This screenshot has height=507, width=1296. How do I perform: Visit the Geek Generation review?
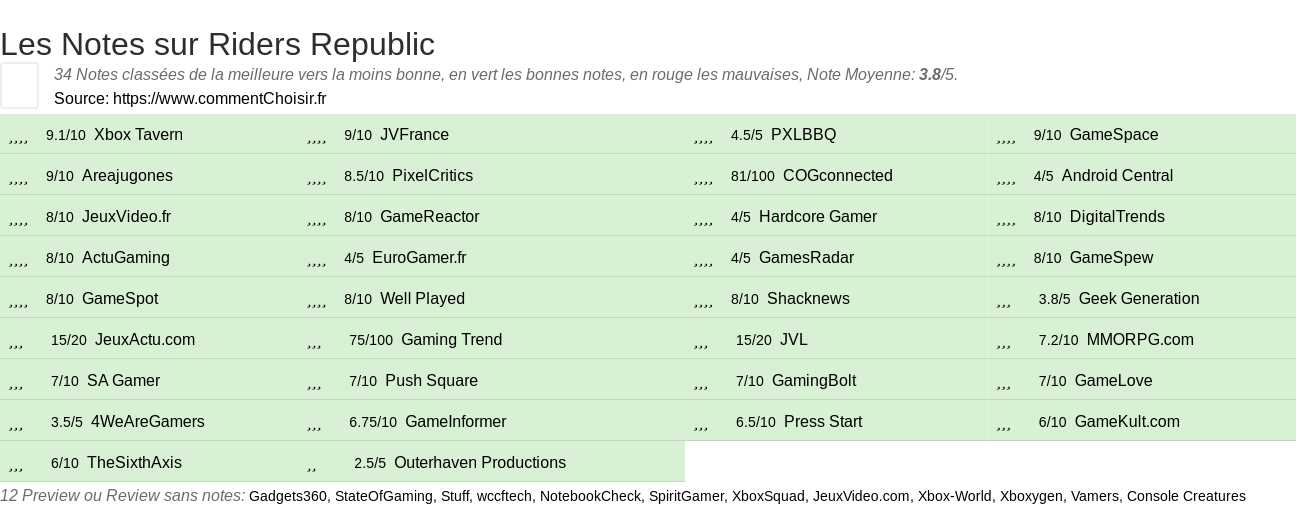(x=1138, y=299)
